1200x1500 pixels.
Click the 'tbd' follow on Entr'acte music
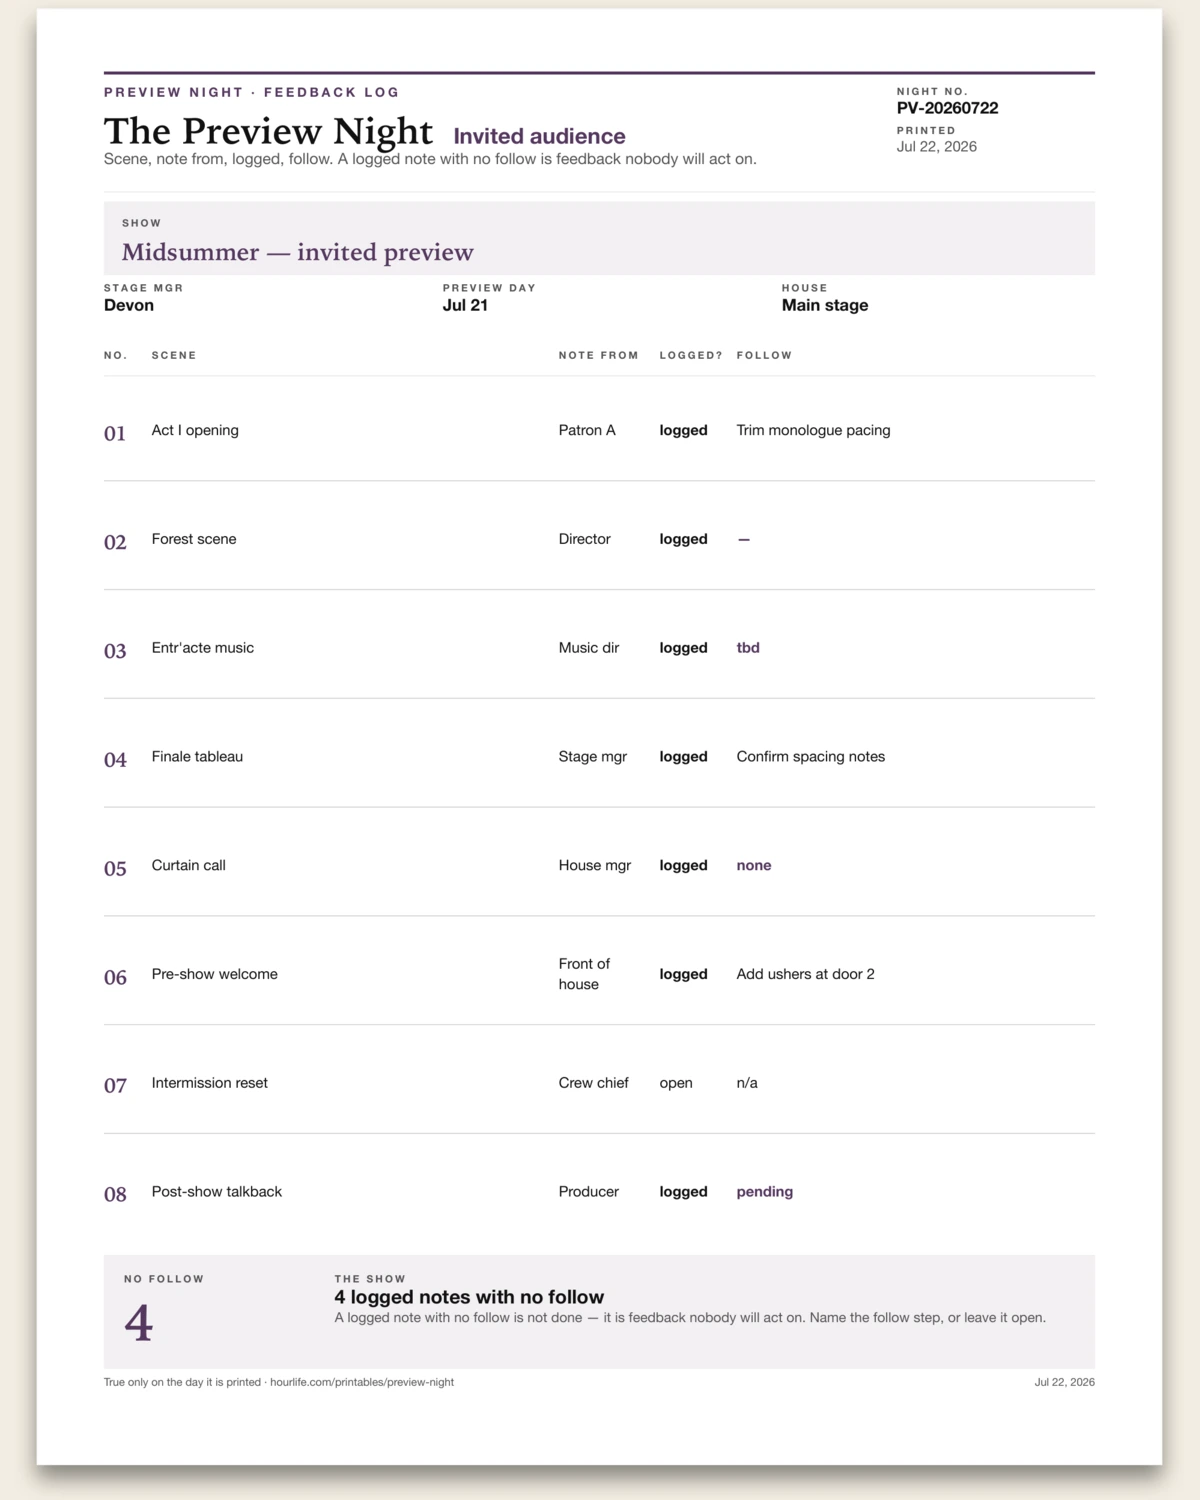pos(748,647)
